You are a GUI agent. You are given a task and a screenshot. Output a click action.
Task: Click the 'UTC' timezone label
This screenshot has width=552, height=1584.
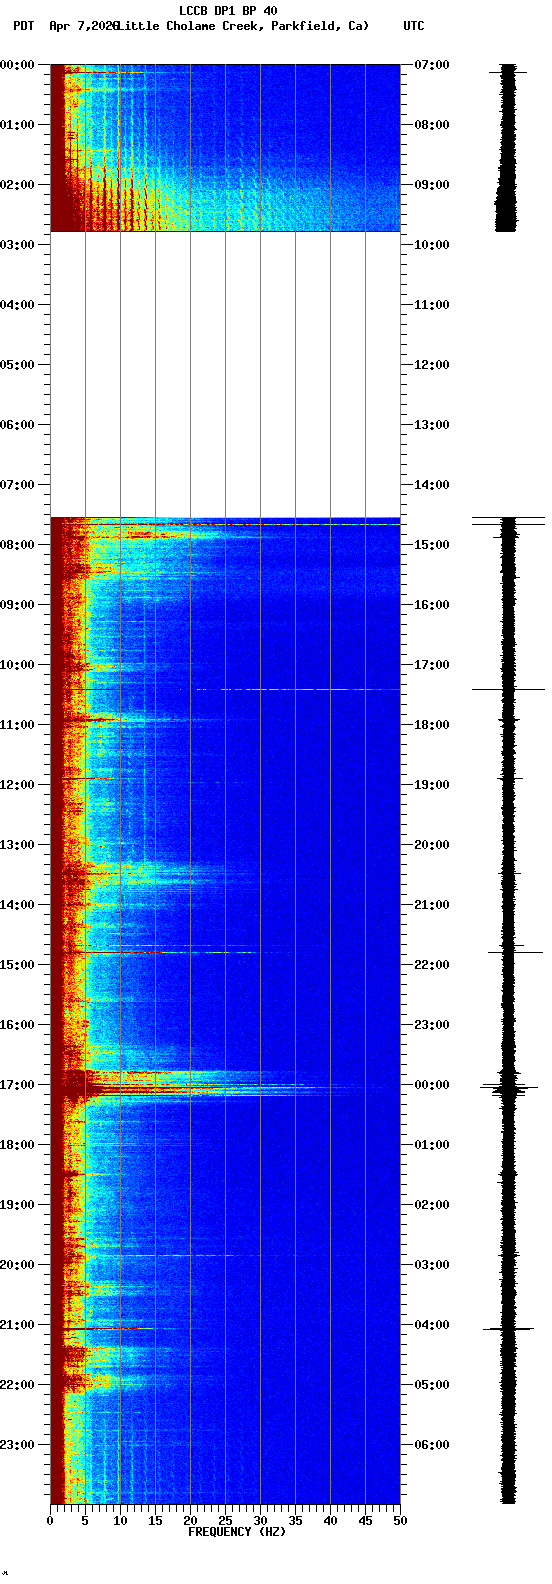pyautogui.click(x=414, y=26)
